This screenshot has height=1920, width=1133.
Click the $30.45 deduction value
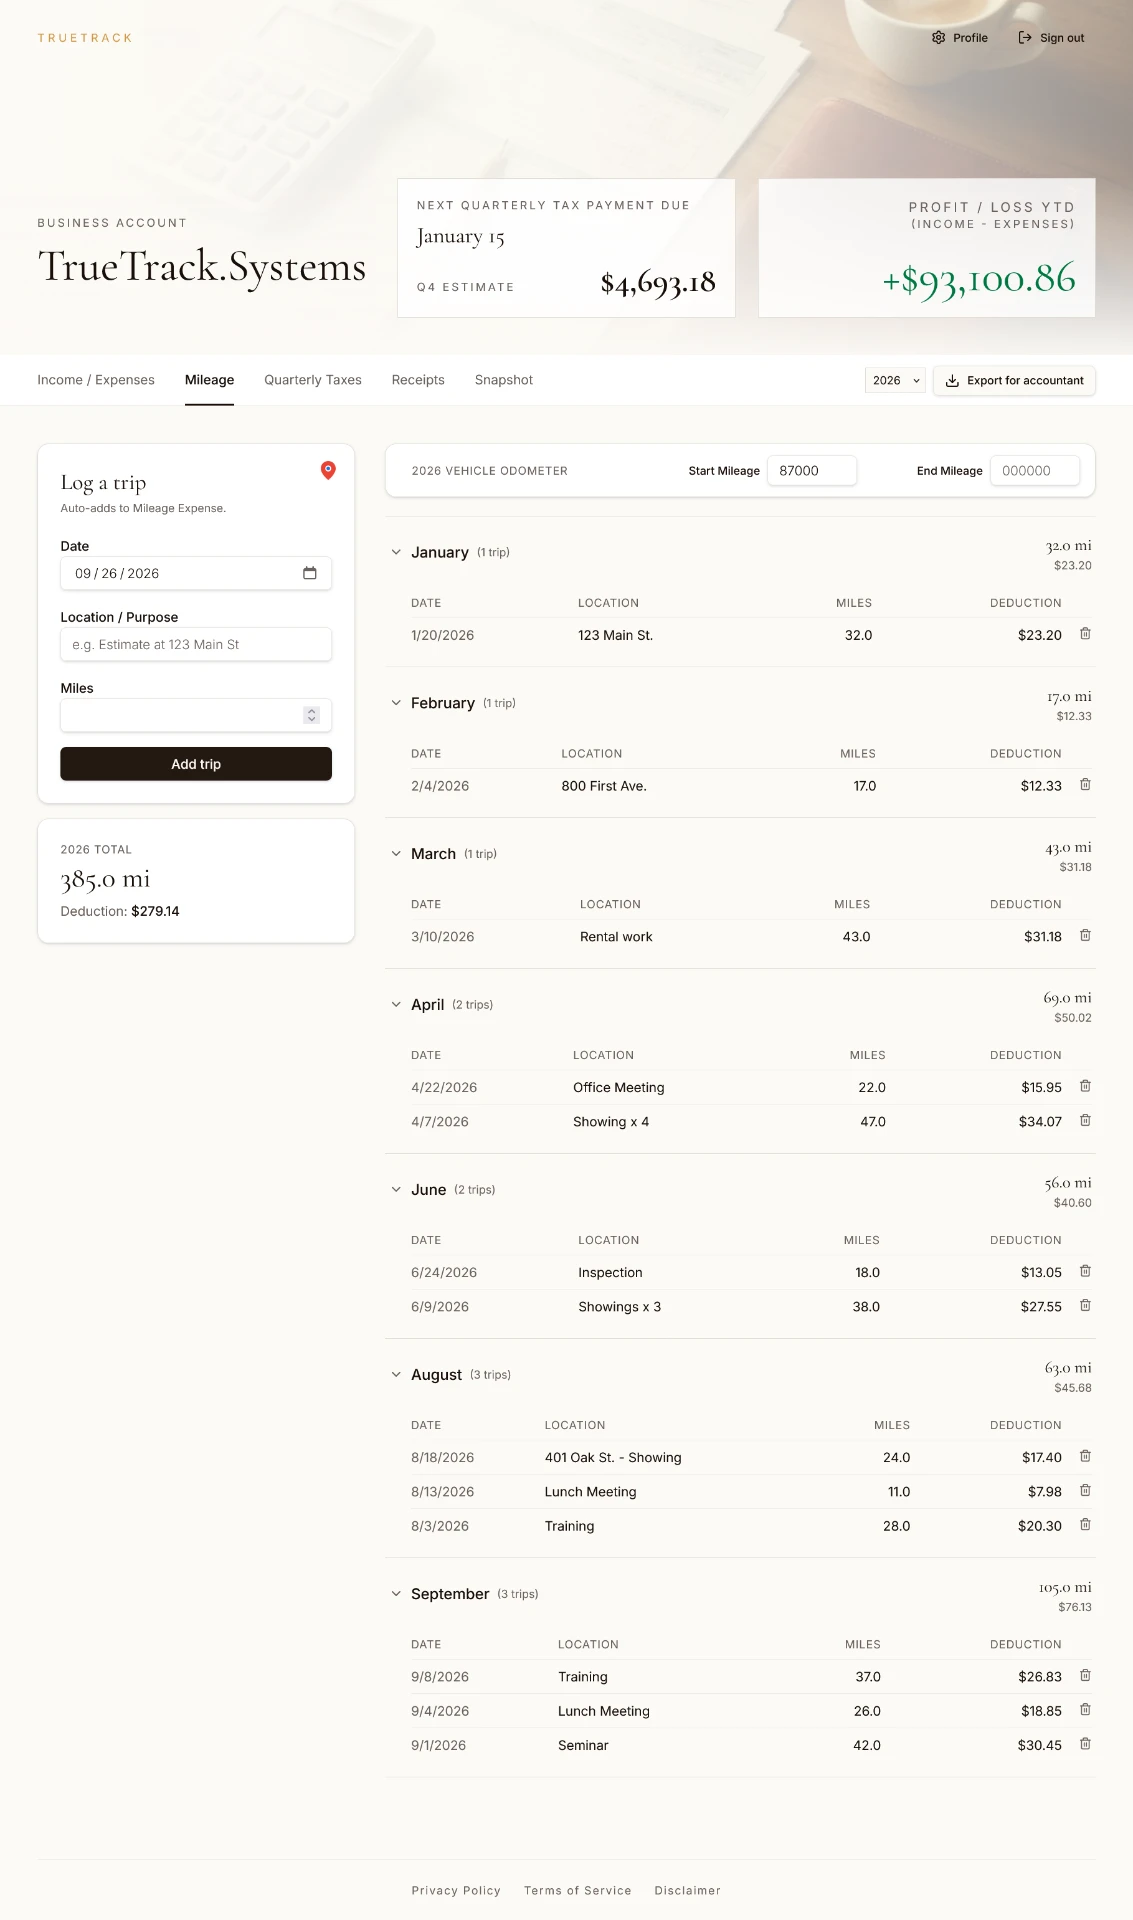point(1040,1745)
